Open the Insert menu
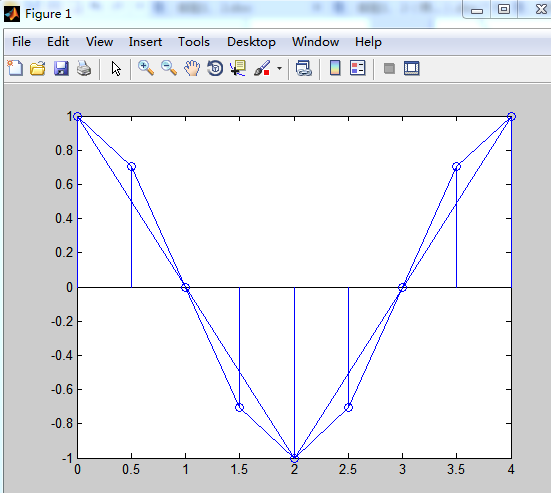551x493 pixels. click(145, 42)
